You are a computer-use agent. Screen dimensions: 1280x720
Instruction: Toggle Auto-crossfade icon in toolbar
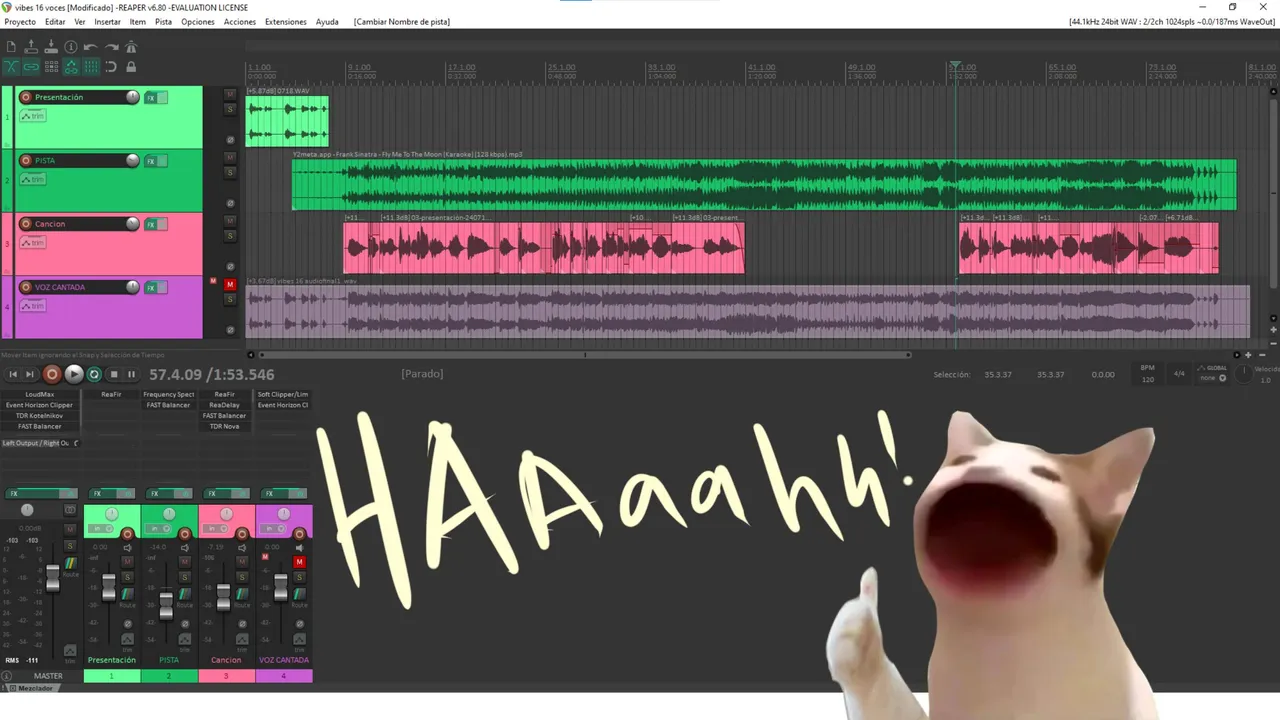(x=11, y=67)
